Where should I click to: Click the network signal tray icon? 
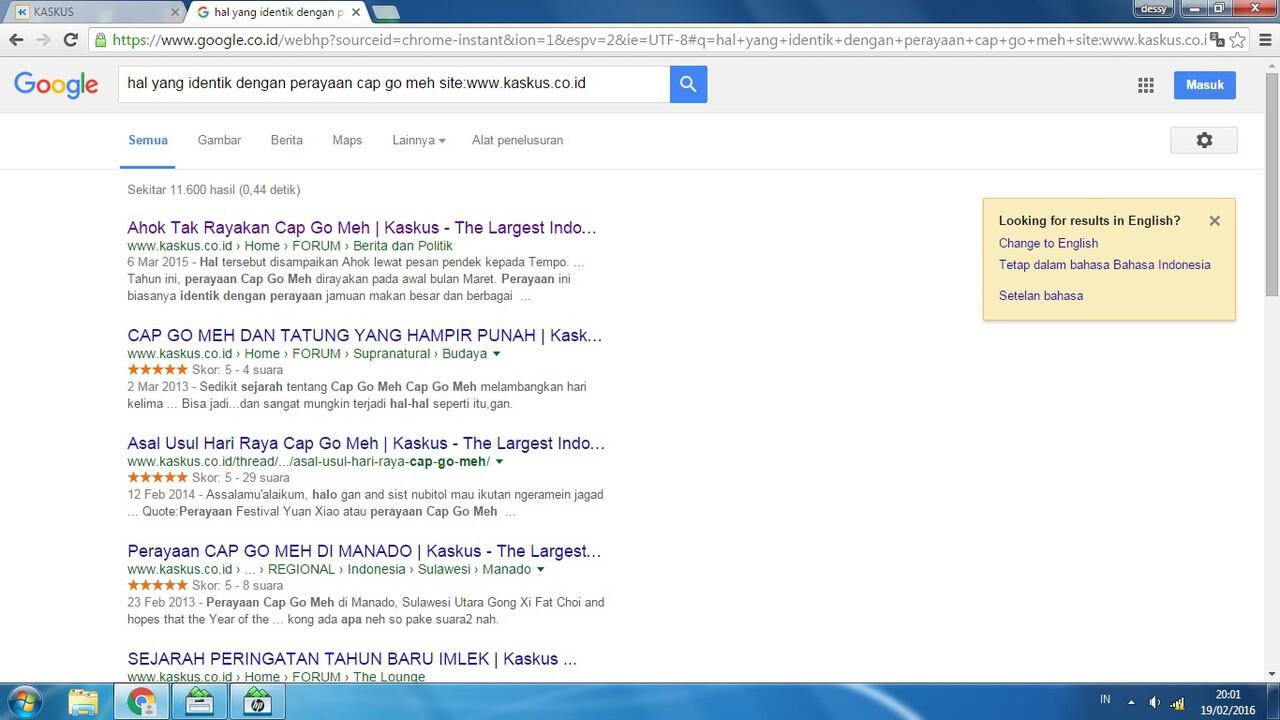pyautogui.click(x=1178, y=701)
